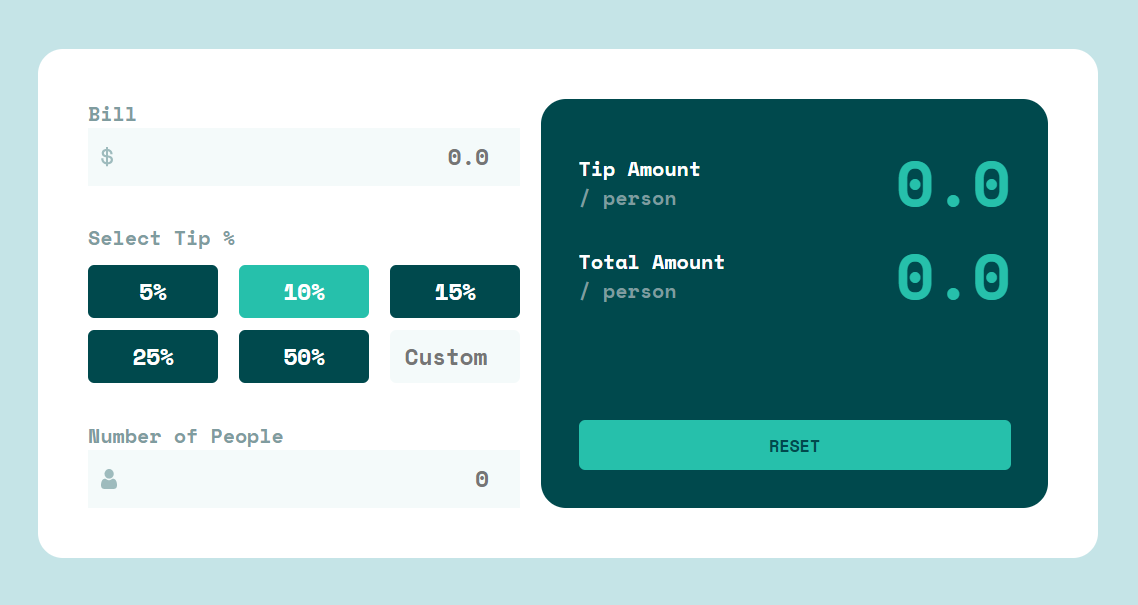The width and height of the screenshot is (1138, 605).
Task: Click the Tip Amount label
Action: click(638, 169)
